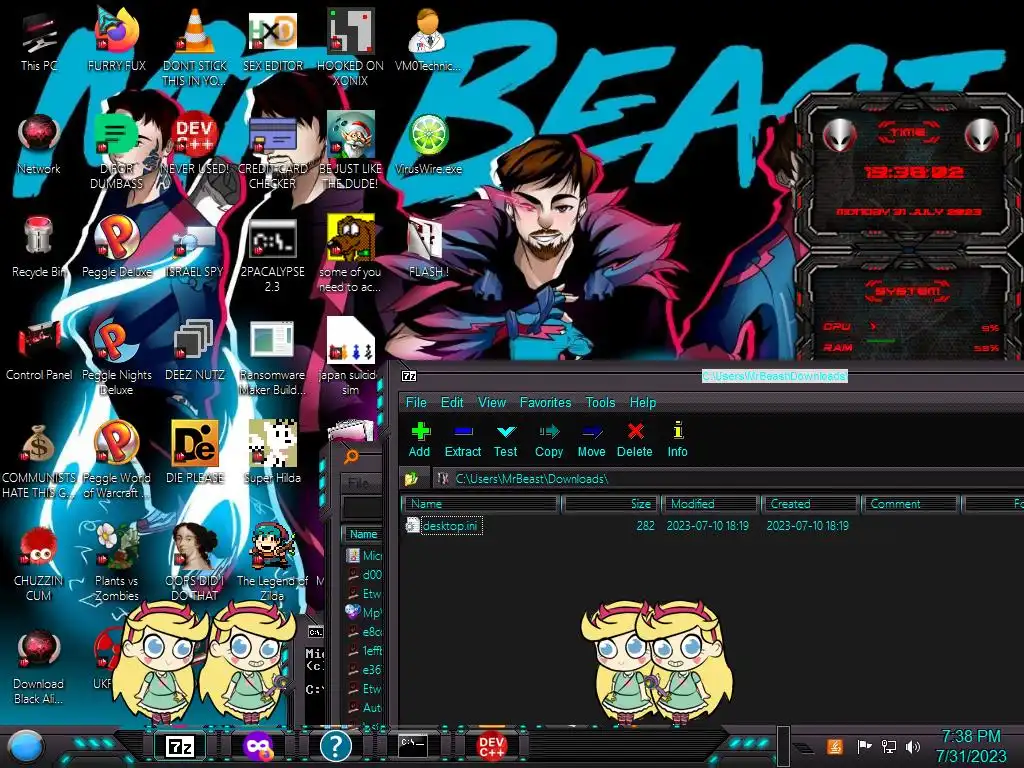The image size is (1024, 768).
Task: Open the DEEZ NUTZ shortcut
Action: click(x=195, y=350)
